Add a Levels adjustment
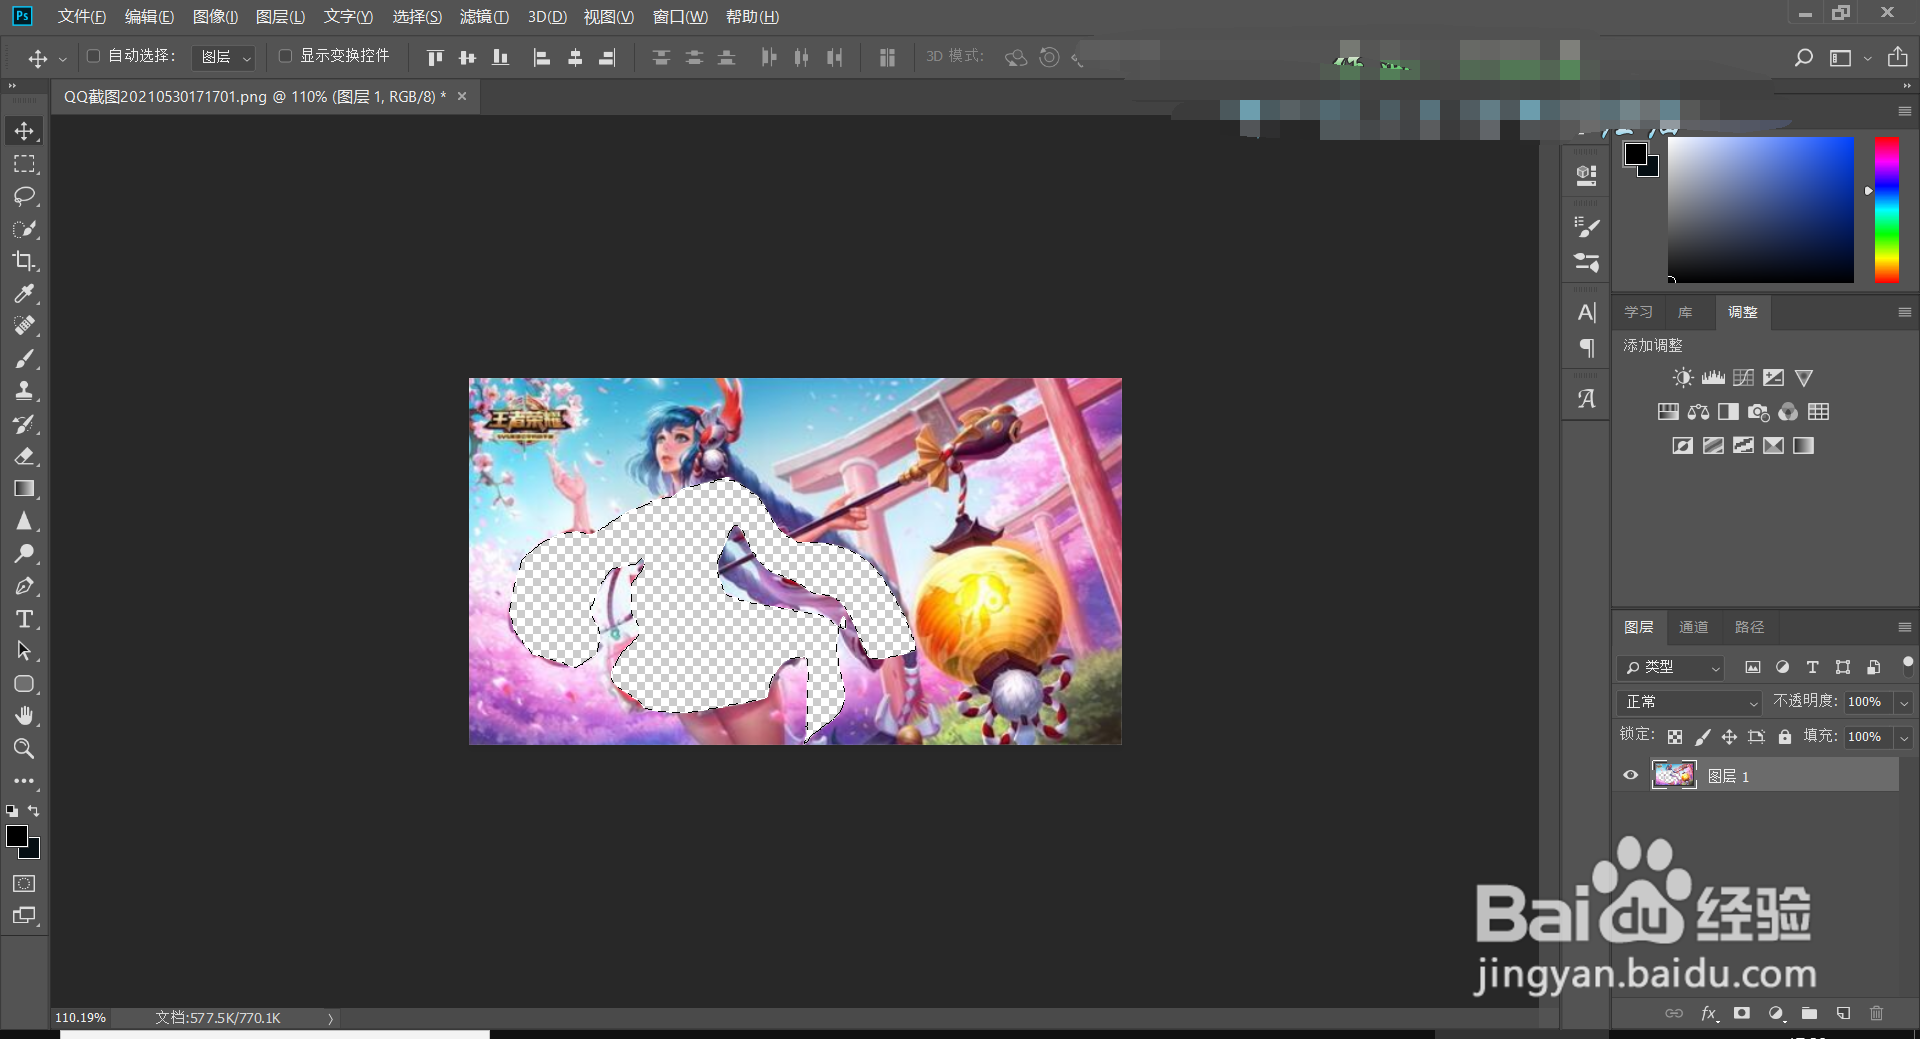The width and height of the screenshot is (1920, 1039). pyautogui.click(x=1713, y=378)
